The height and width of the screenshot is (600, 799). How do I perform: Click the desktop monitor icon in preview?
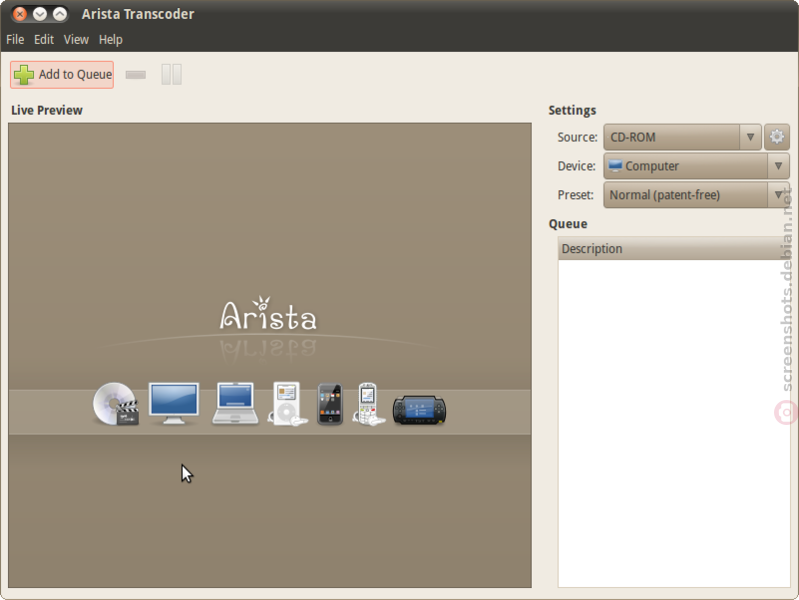pos(174,403)
